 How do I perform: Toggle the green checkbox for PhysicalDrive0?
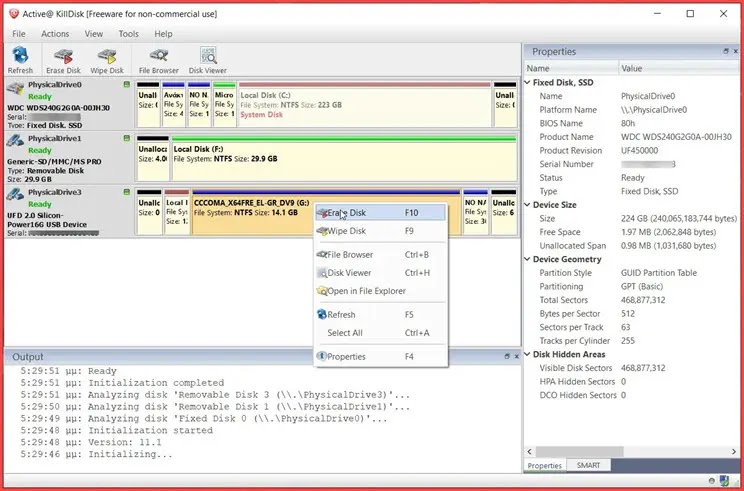(127, 84)
